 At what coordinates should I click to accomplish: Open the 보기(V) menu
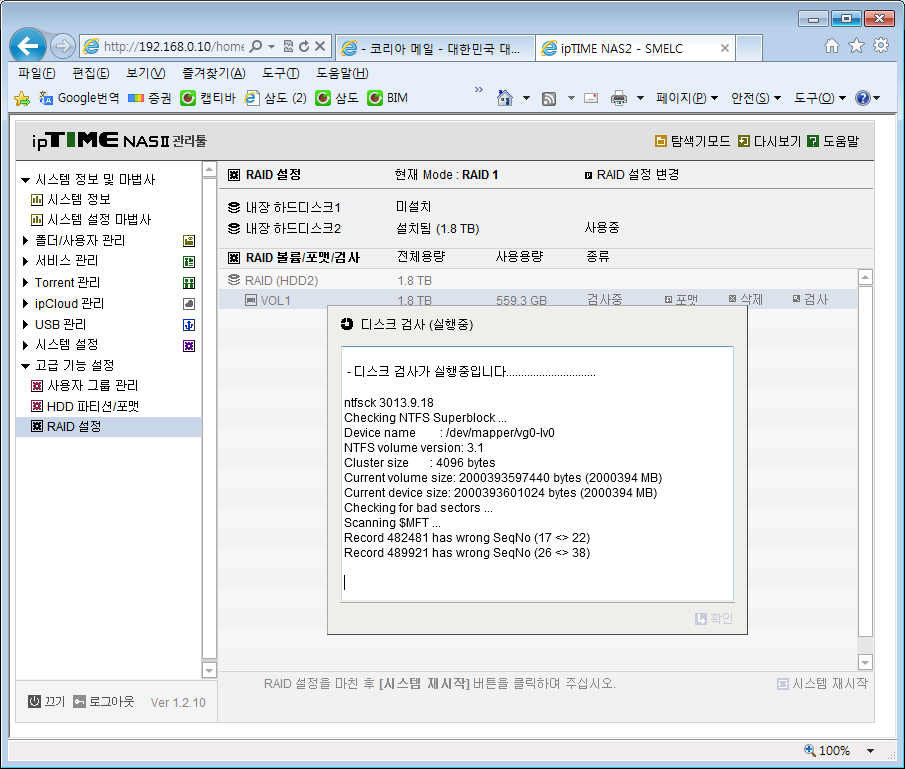pyautogui.click(x=145, y=73)
